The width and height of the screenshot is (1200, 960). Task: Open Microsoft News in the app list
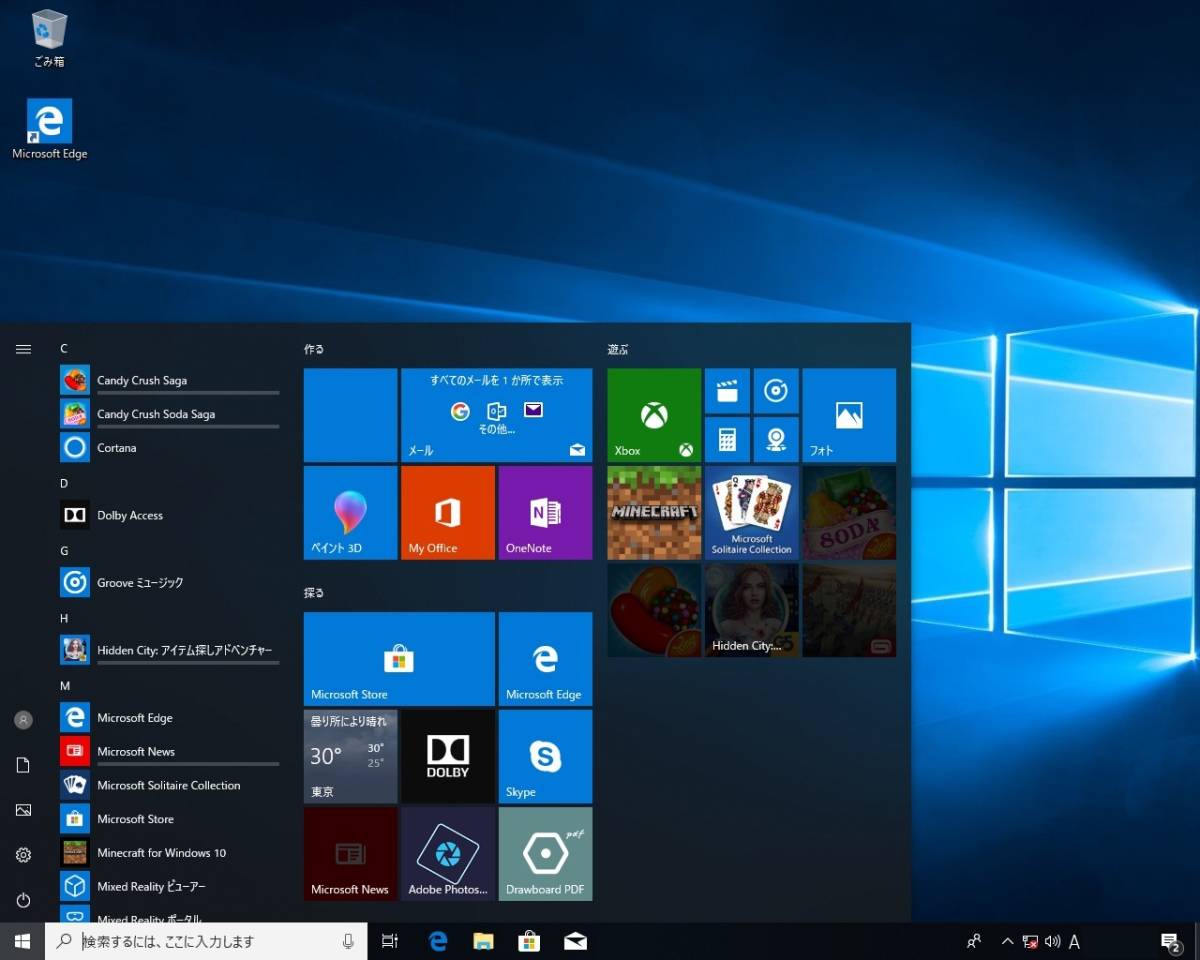click(x=170, y=752)
